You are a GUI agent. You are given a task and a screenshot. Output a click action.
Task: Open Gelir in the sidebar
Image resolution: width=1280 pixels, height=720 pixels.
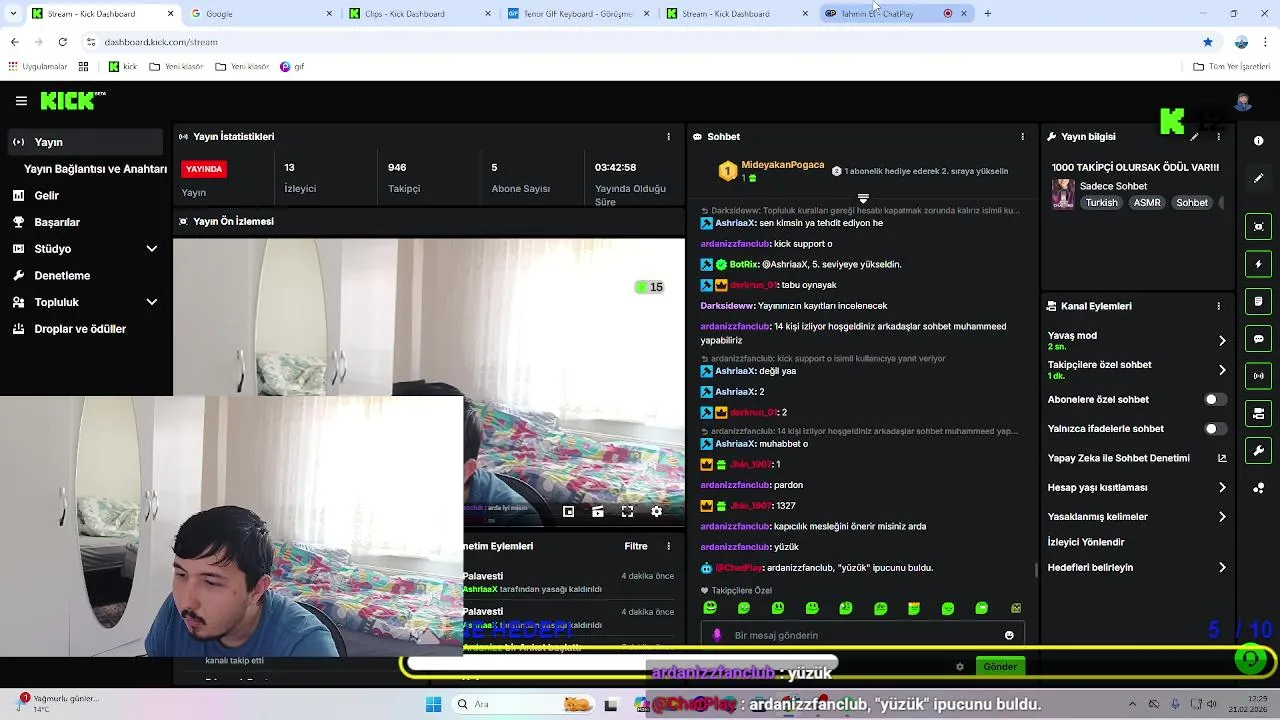coord(85,196)
